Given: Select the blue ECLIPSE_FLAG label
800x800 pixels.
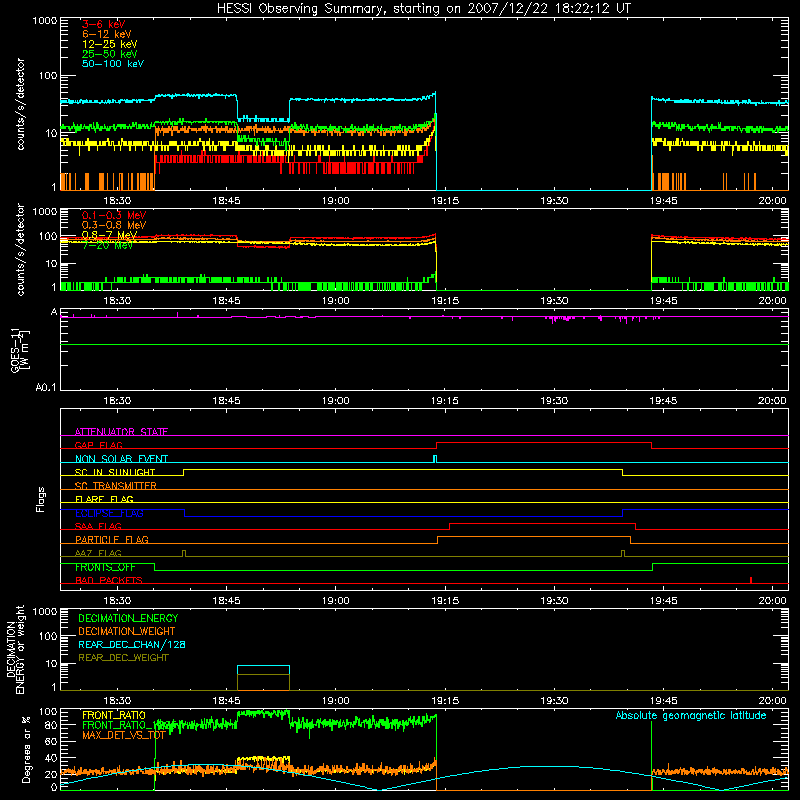Looking at the screenshot, I should 109,513.
